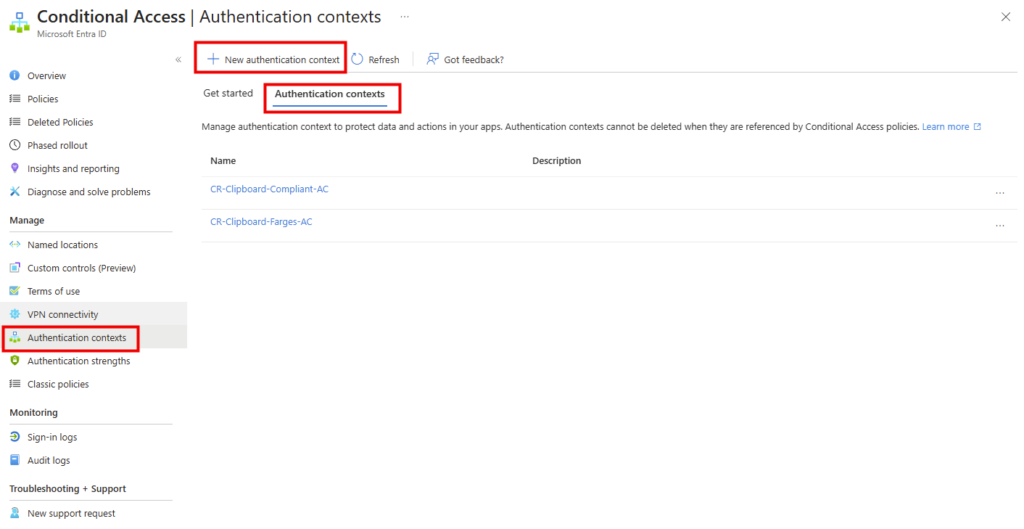Collapse the sidebar with double chevron
1024x529 pixels.
(178, 59)
